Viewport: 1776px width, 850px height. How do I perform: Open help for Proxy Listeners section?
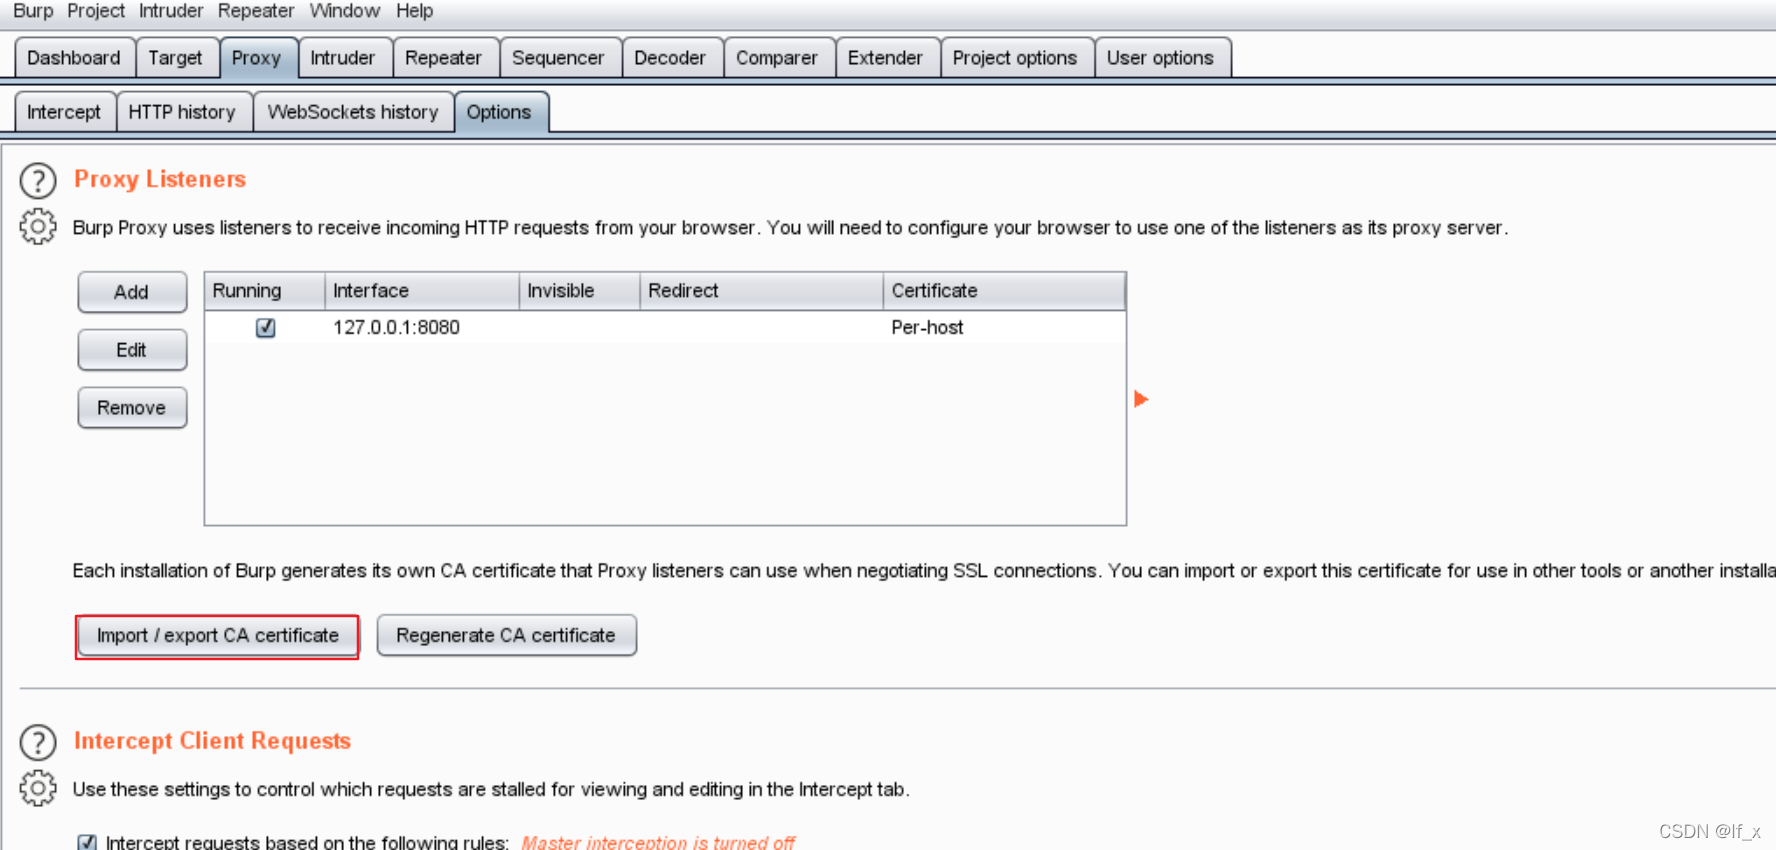pyautogui.click(x=38, y=181)
